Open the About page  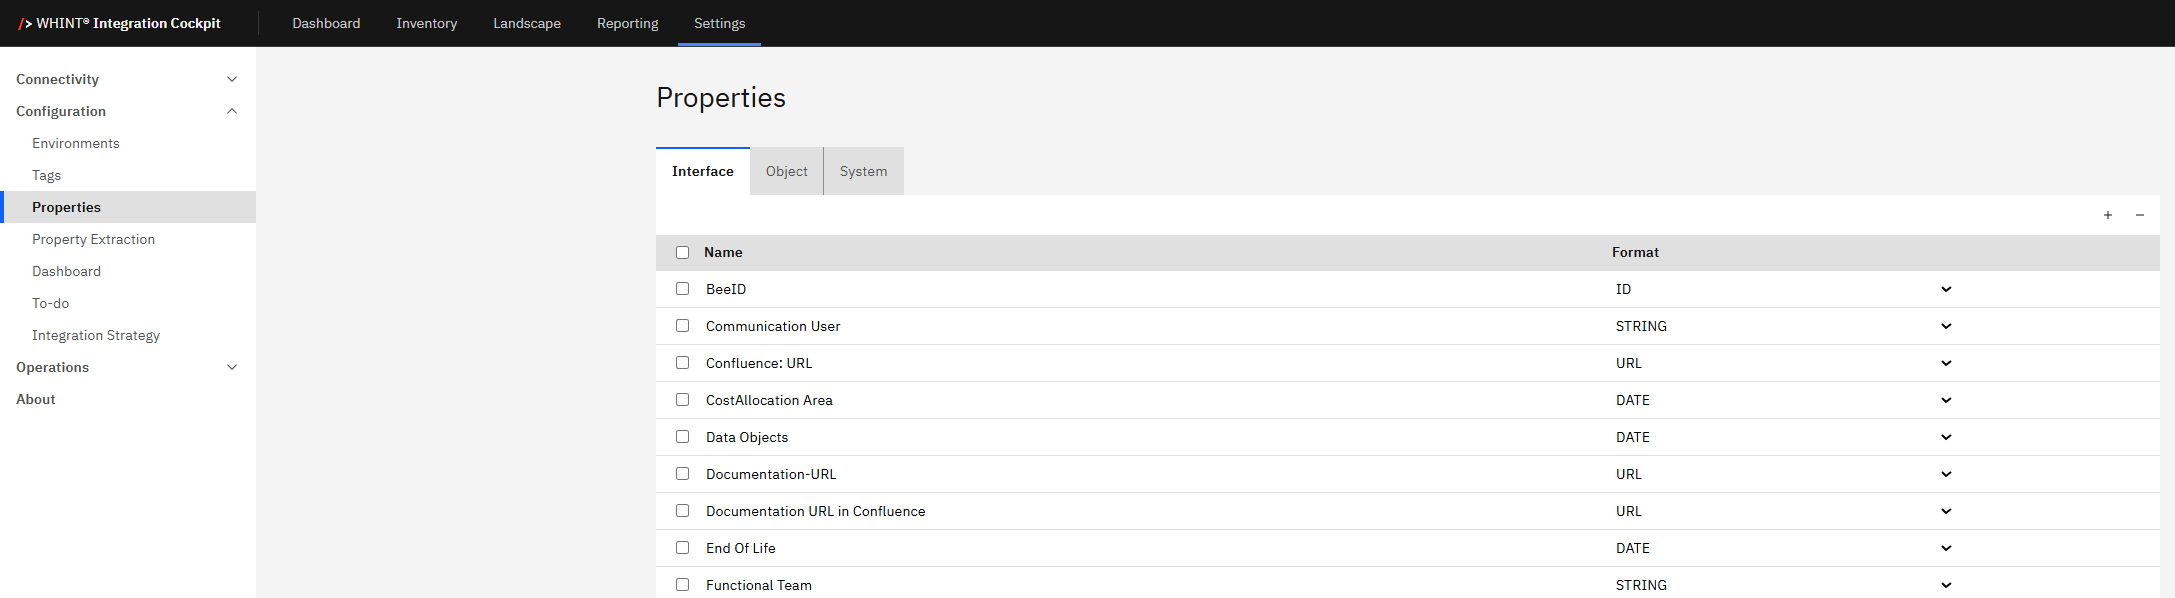pyautogui.click(x=36, y=399)
